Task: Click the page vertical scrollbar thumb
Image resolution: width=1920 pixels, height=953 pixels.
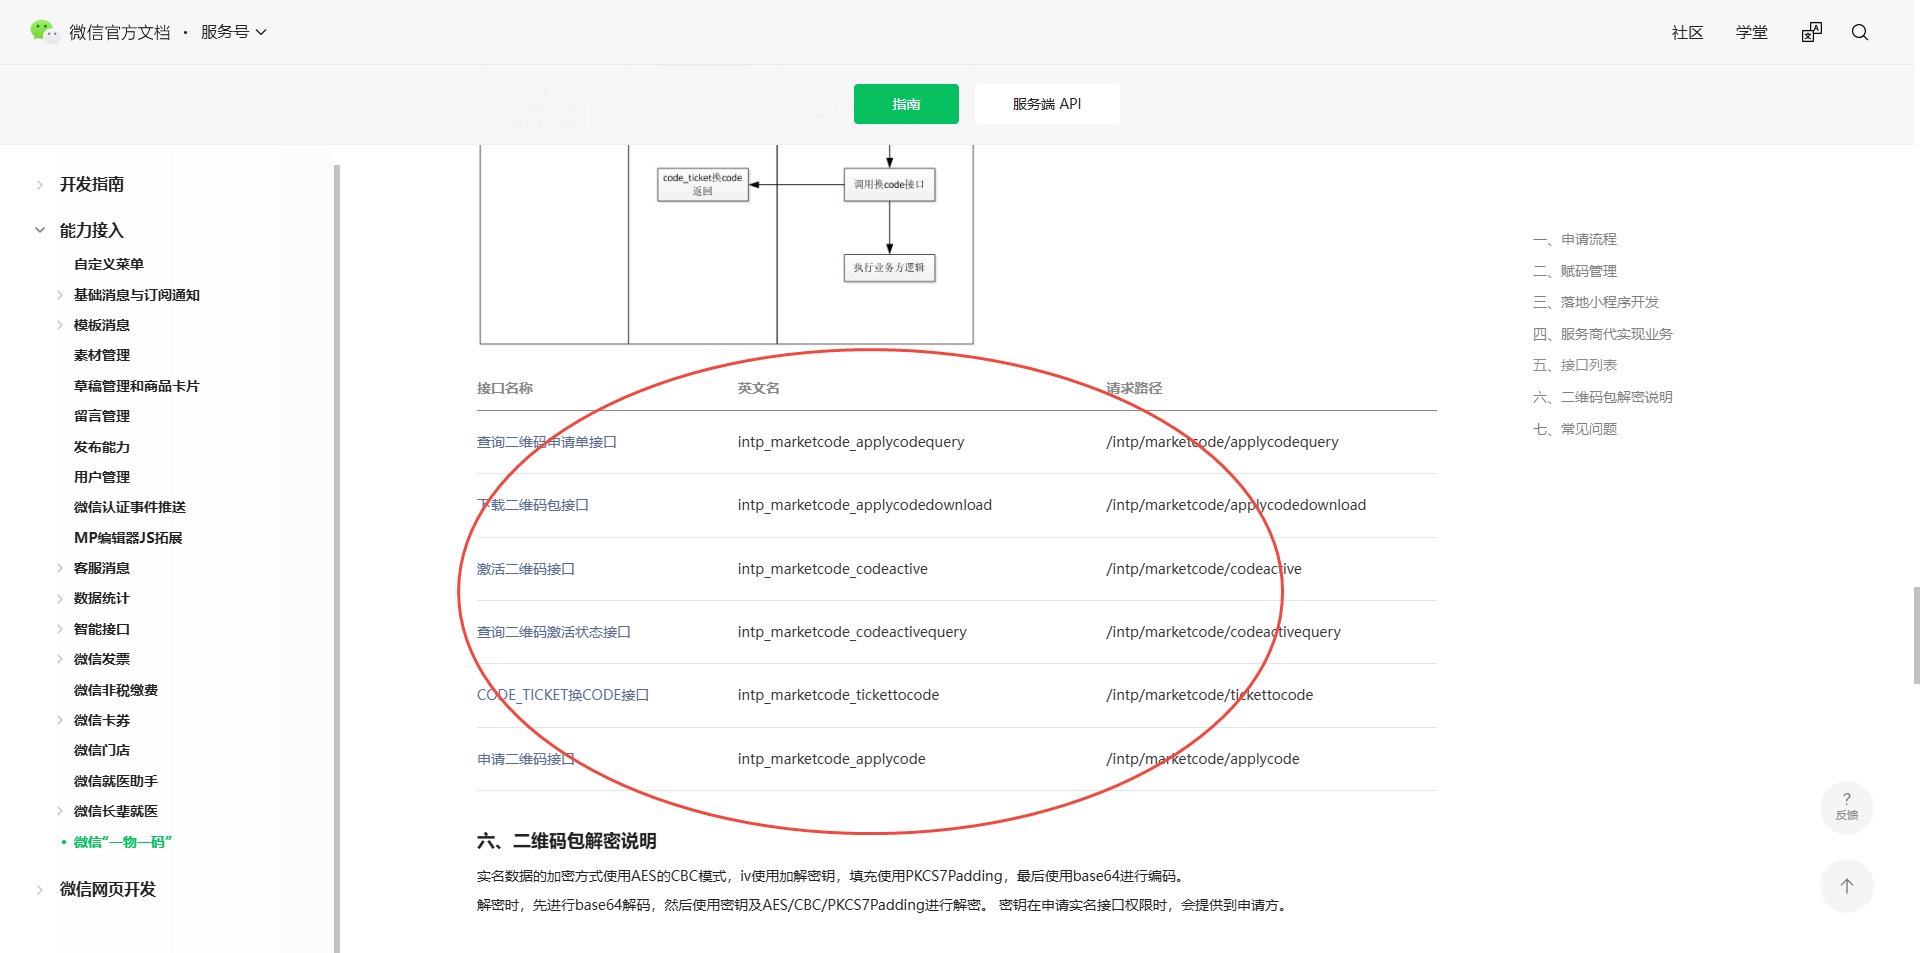Action: (1916, 635)
